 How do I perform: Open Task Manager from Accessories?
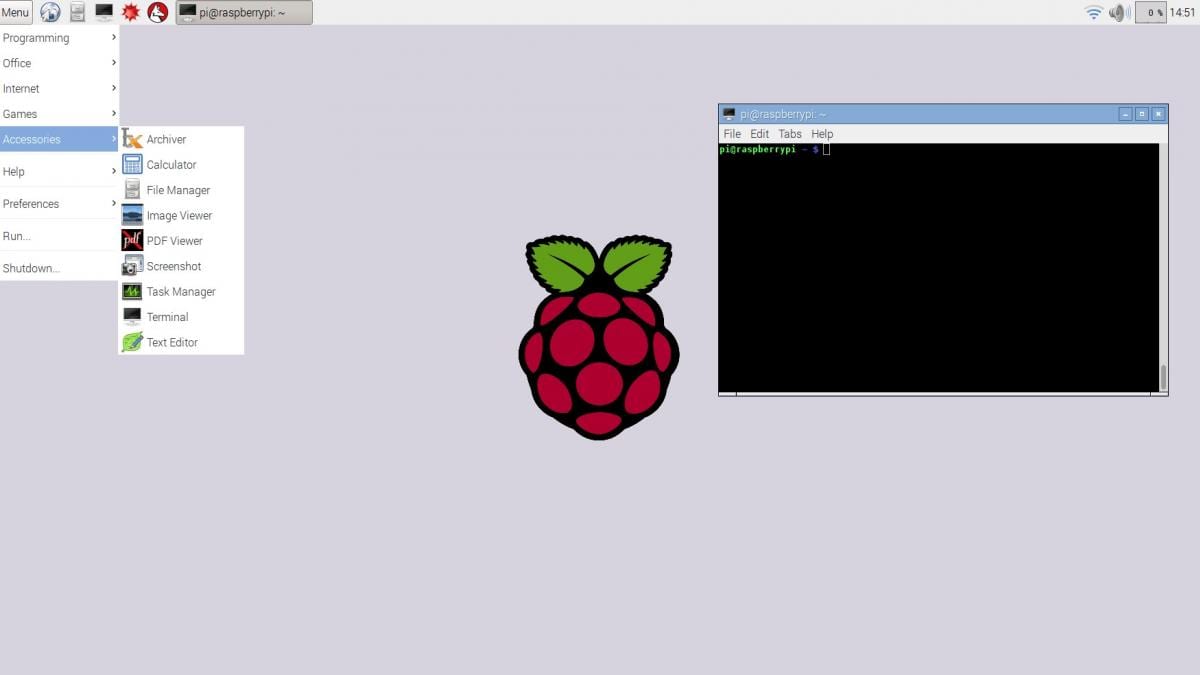point(181,291)
